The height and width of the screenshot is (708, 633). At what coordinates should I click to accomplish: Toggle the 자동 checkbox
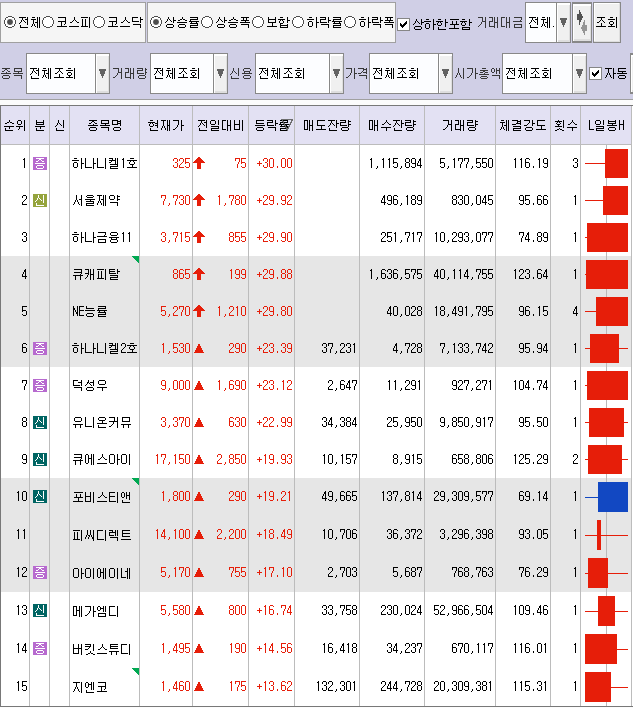click(596, 73)
